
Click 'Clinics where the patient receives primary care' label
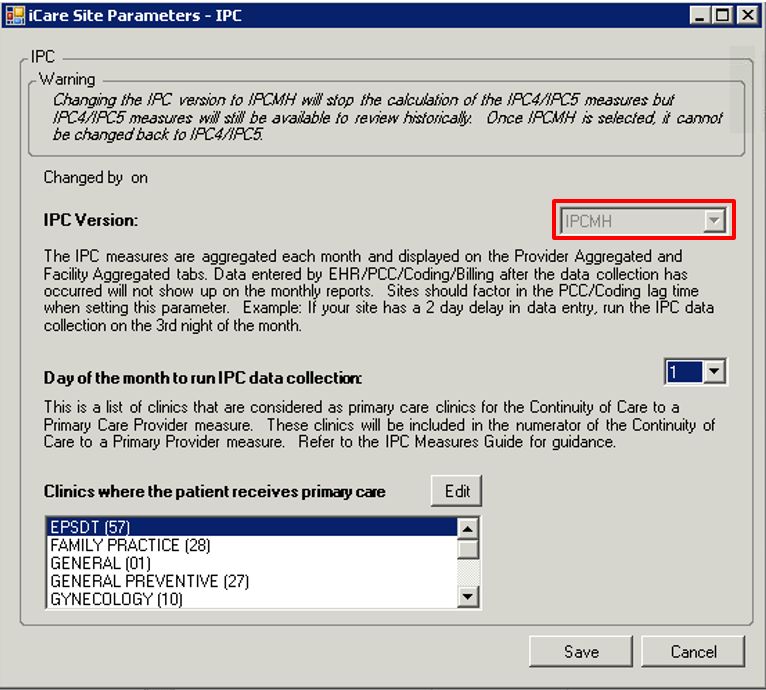click(x=214, y=491)
